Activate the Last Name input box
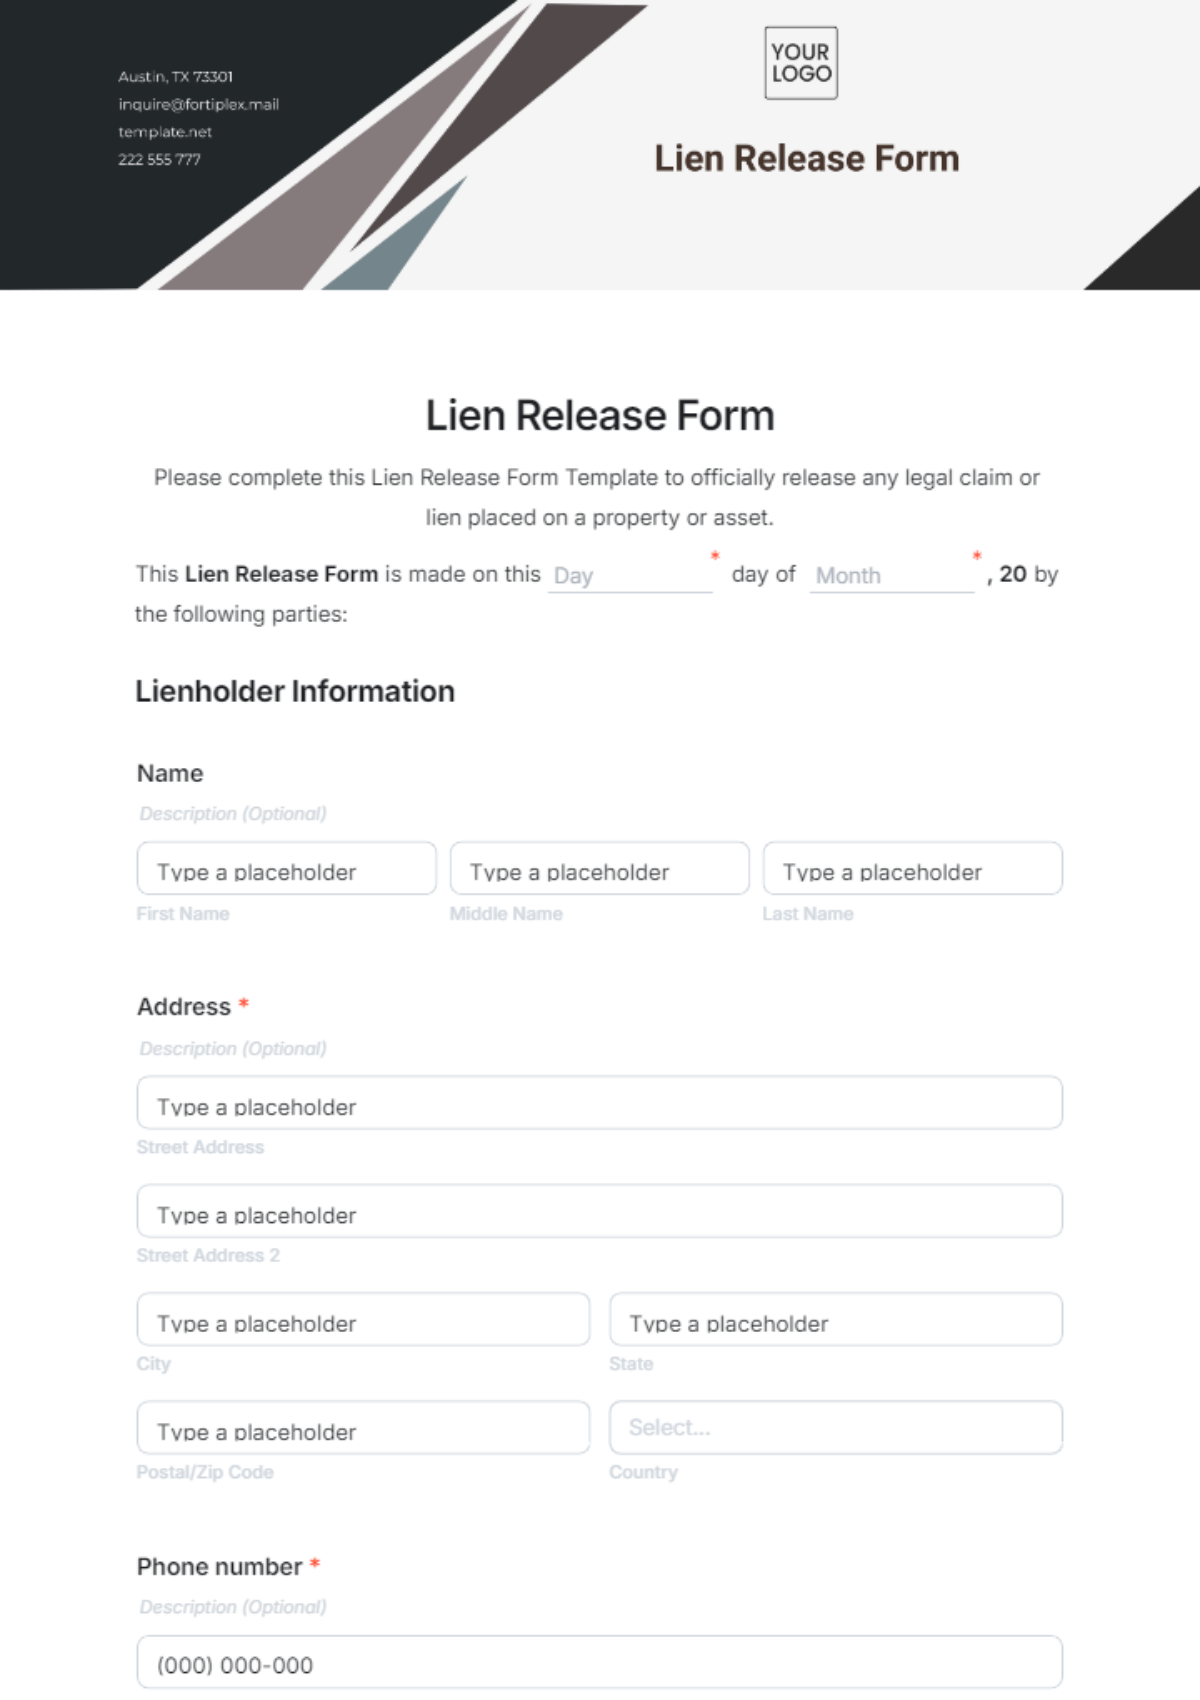Viewport: 1200px width, 1700px height. click(x=913, y=868)
